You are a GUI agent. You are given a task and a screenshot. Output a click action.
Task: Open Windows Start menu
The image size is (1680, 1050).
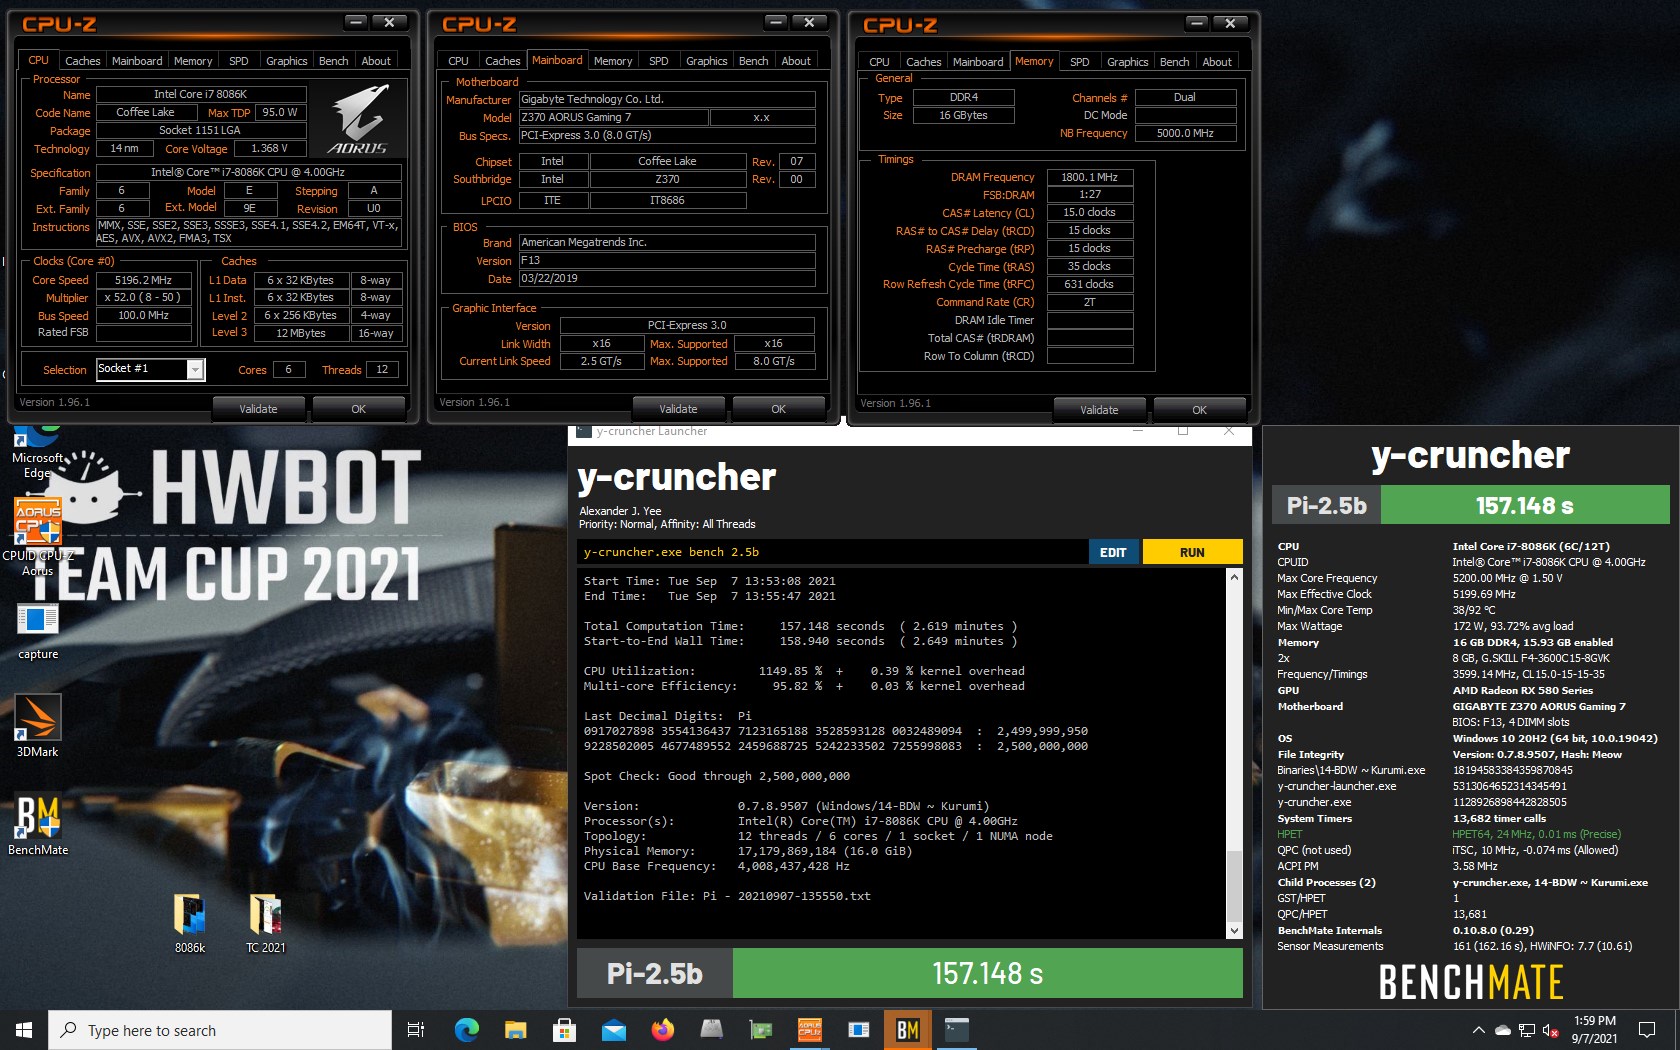[x=24, y=1030]
